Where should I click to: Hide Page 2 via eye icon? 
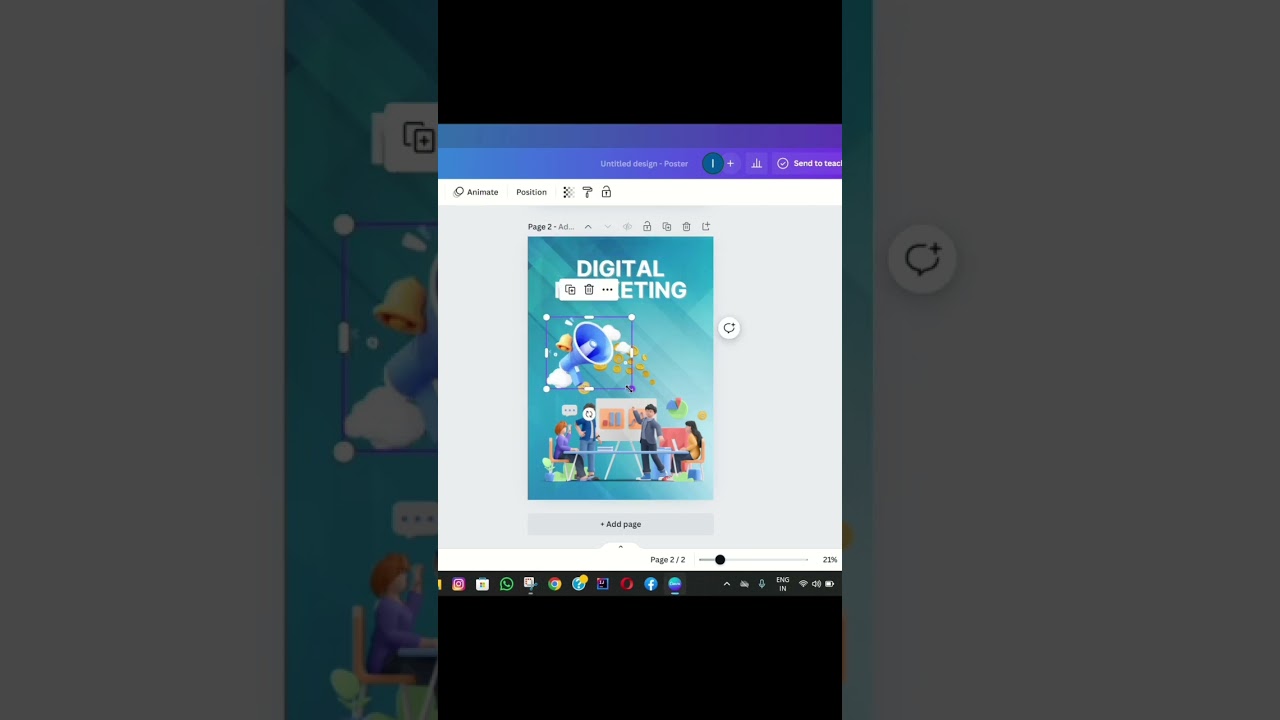point(627,227)
